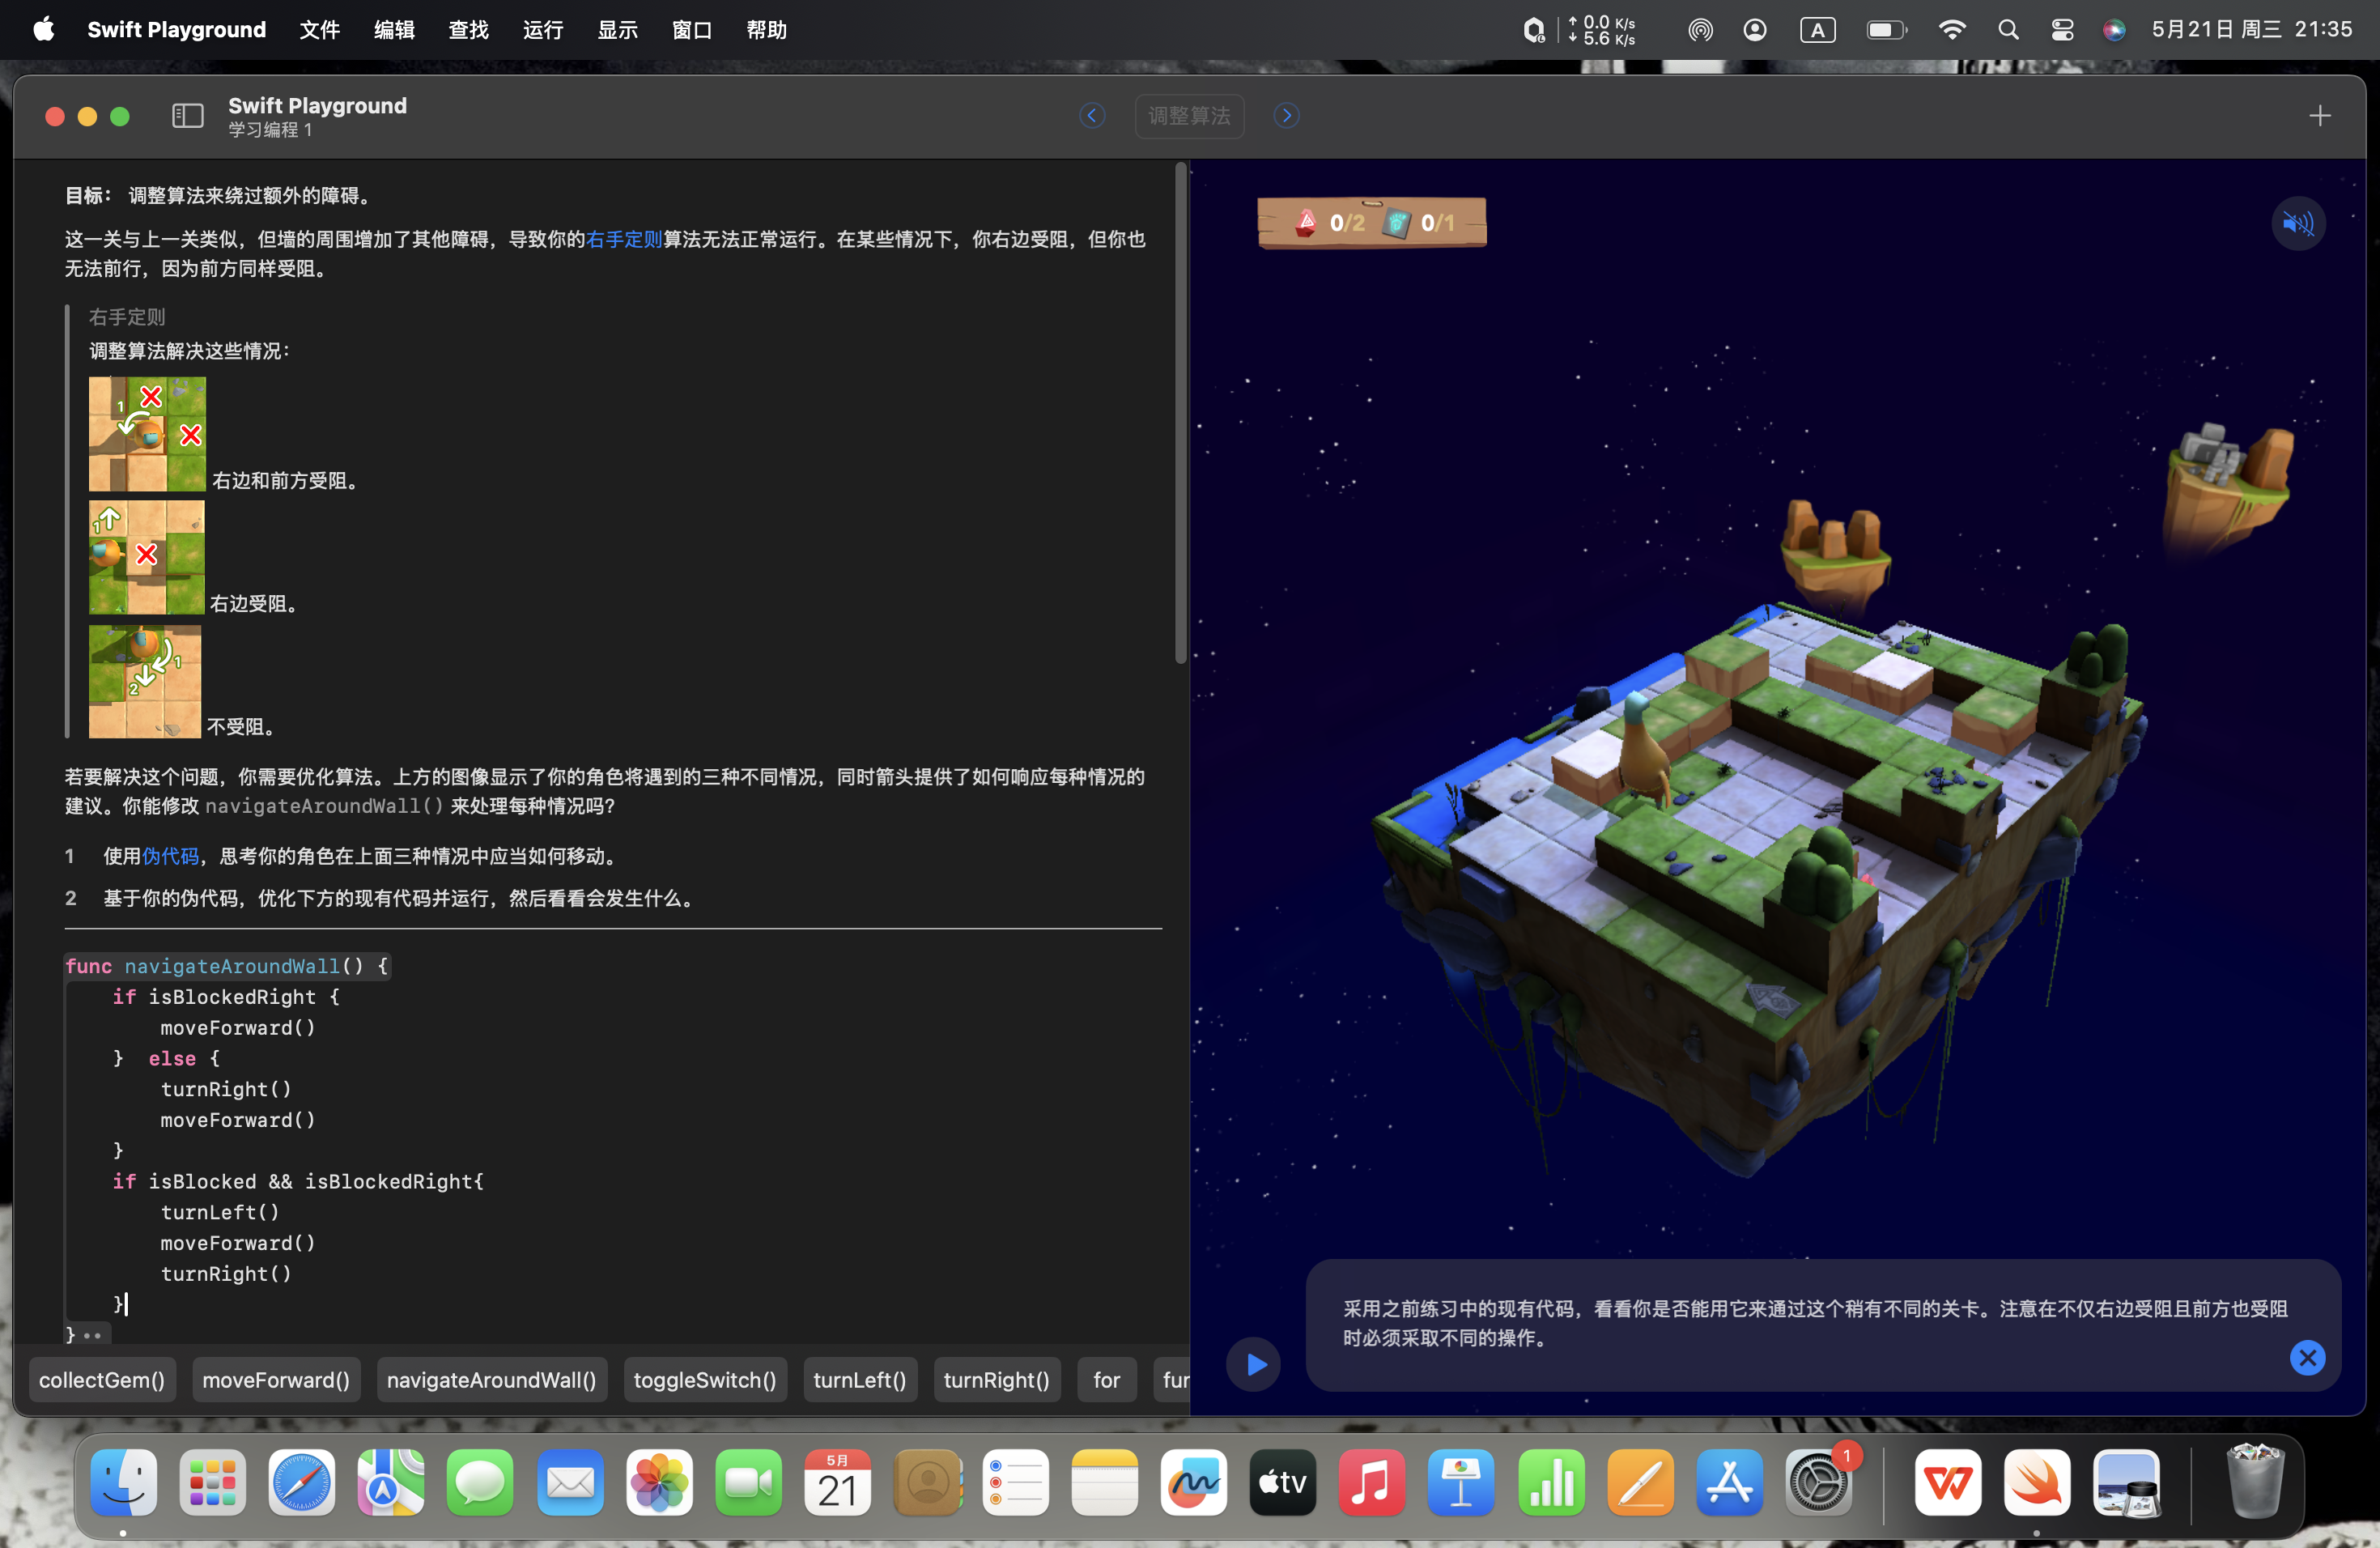Open the 文件 menu
Viewport: 2380px width, 1548px height.
tap(320, 30)
